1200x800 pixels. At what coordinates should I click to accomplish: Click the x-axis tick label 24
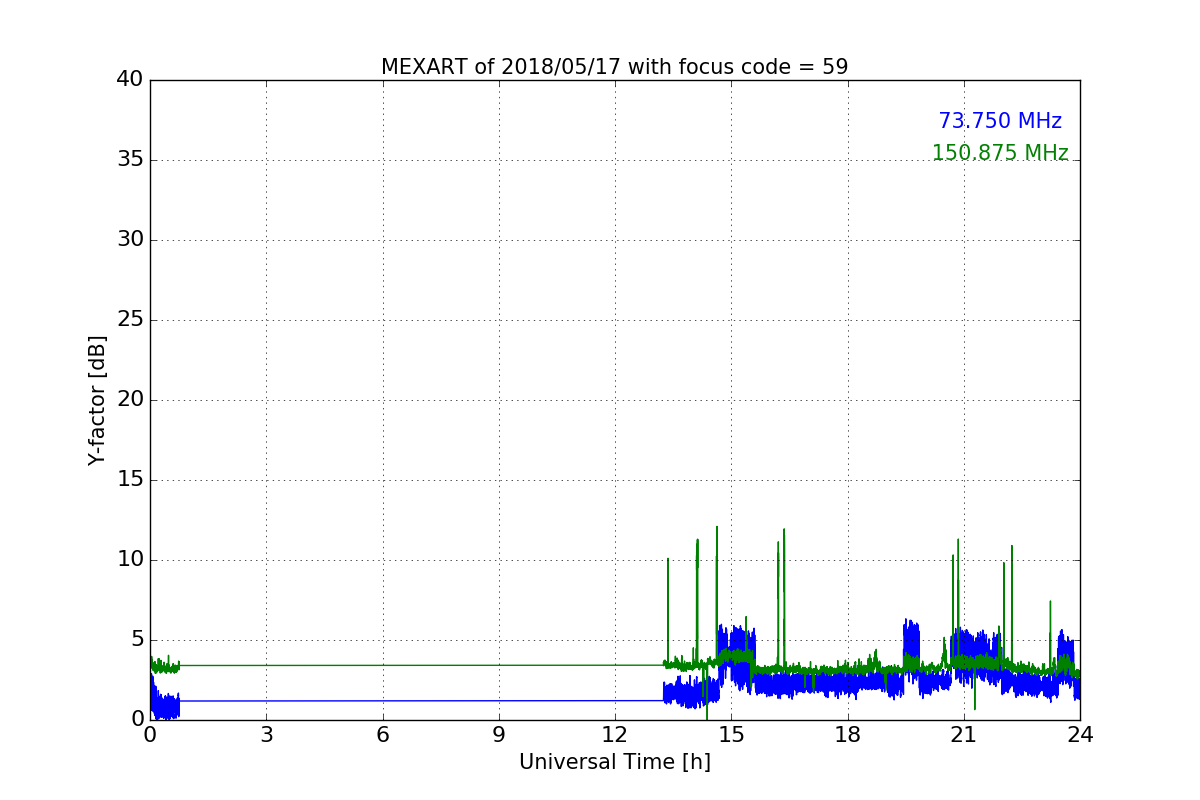click(1080, 735)
